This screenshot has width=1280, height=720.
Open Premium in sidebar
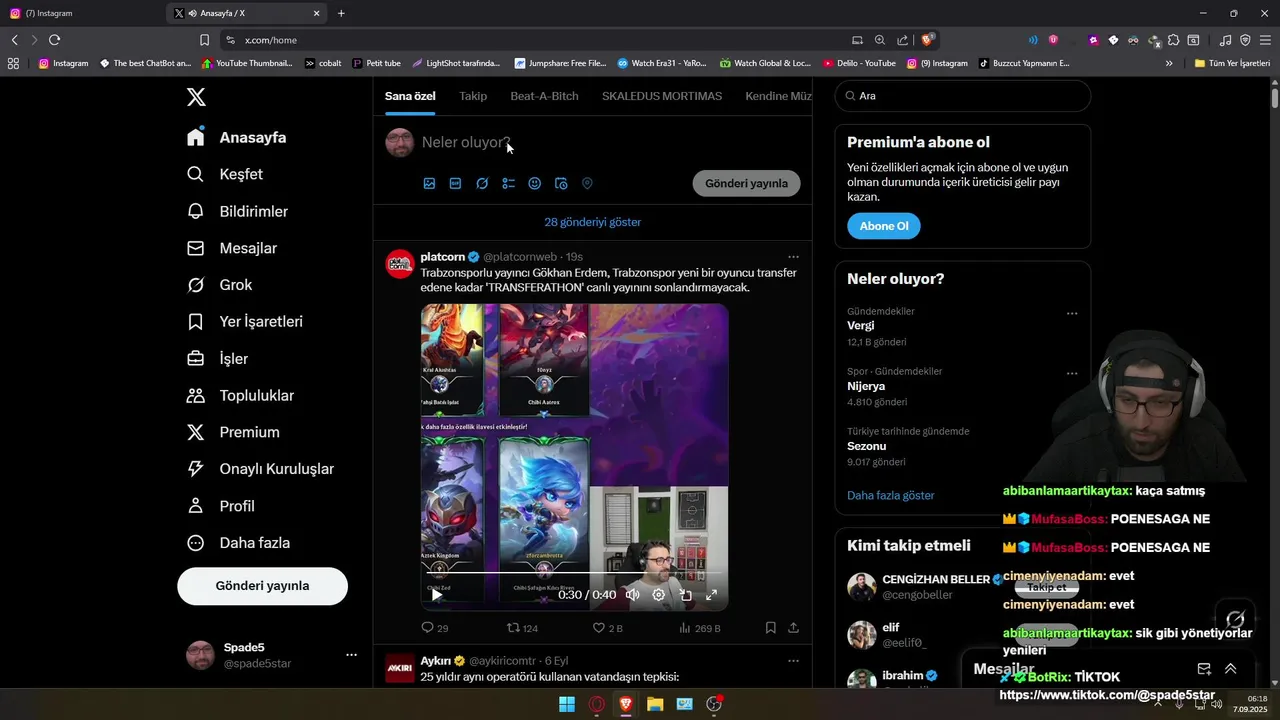pos(233,432)
